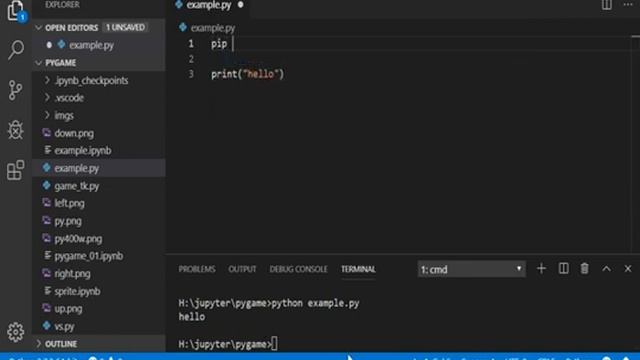Viewport: 640px width, 360px height.
Task: Open the Source Control view
Action: [x=16, y=90]
